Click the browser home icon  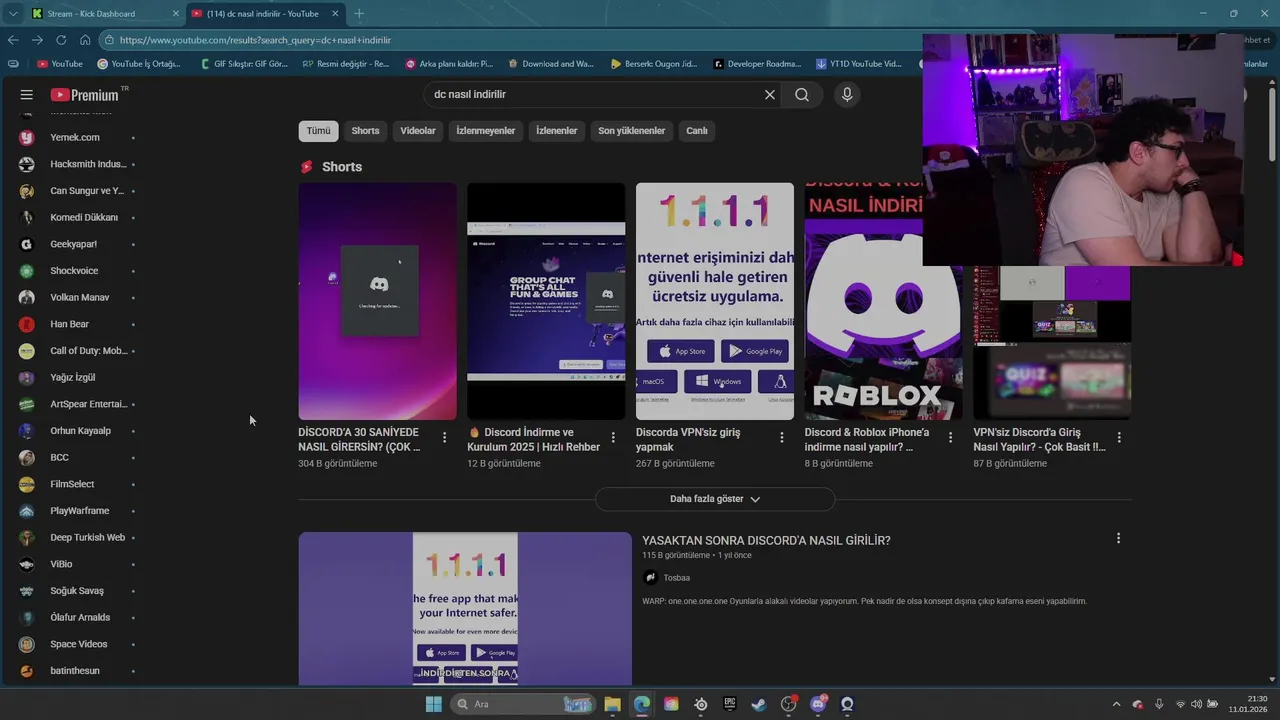[x=85, y=40]
